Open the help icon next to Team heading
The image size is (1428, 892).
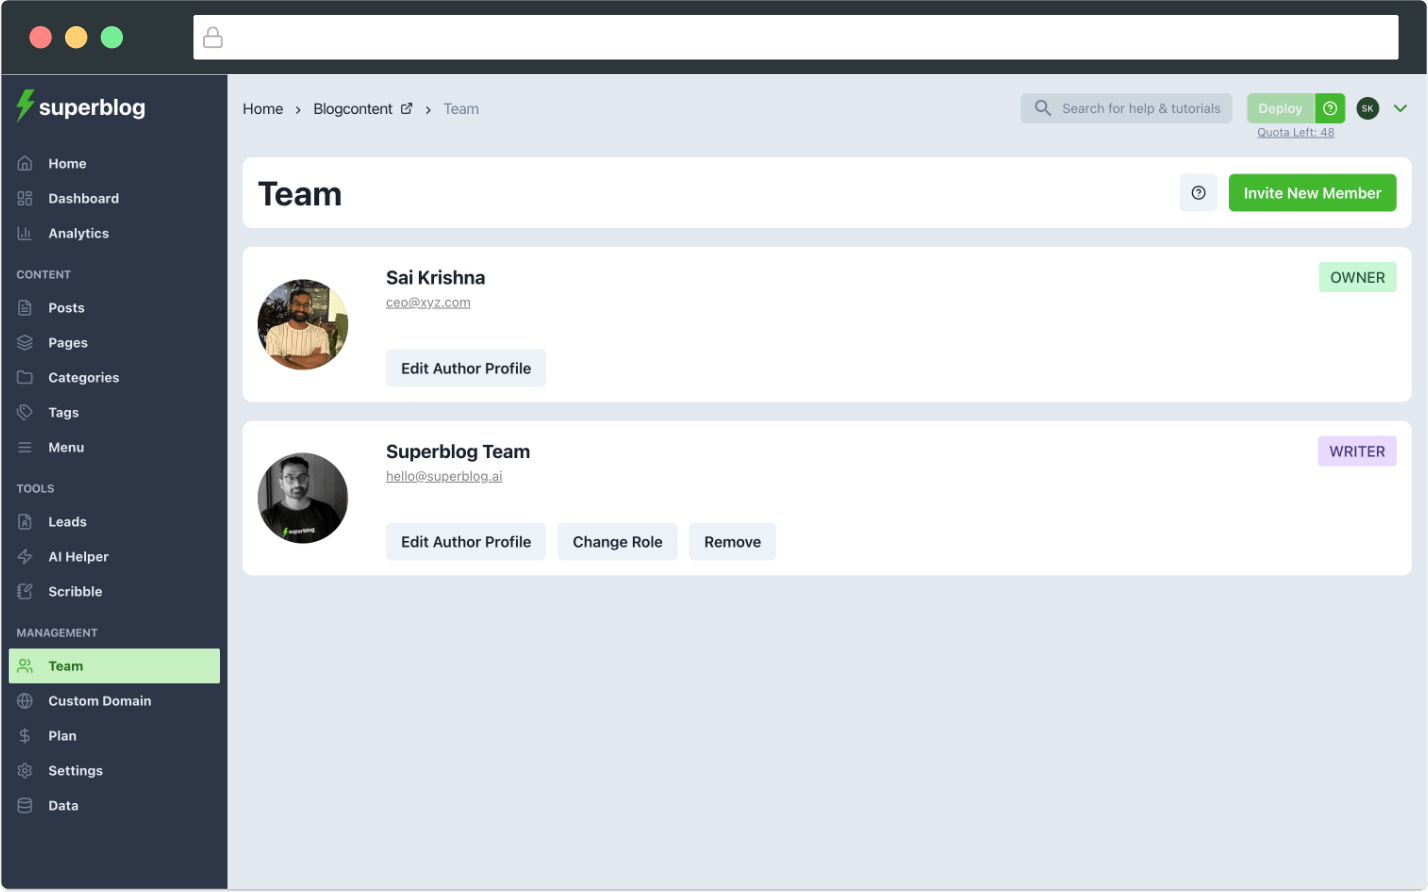(1198, 193)
